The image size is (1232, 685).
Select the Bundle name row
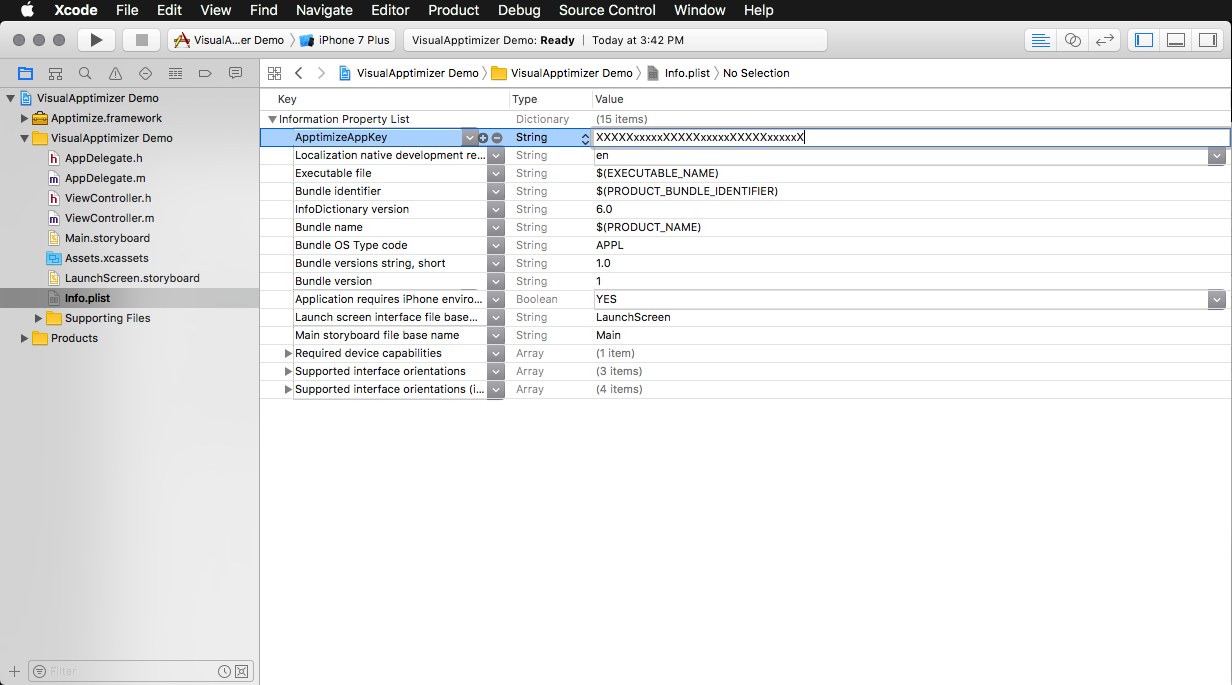point(745,227)
